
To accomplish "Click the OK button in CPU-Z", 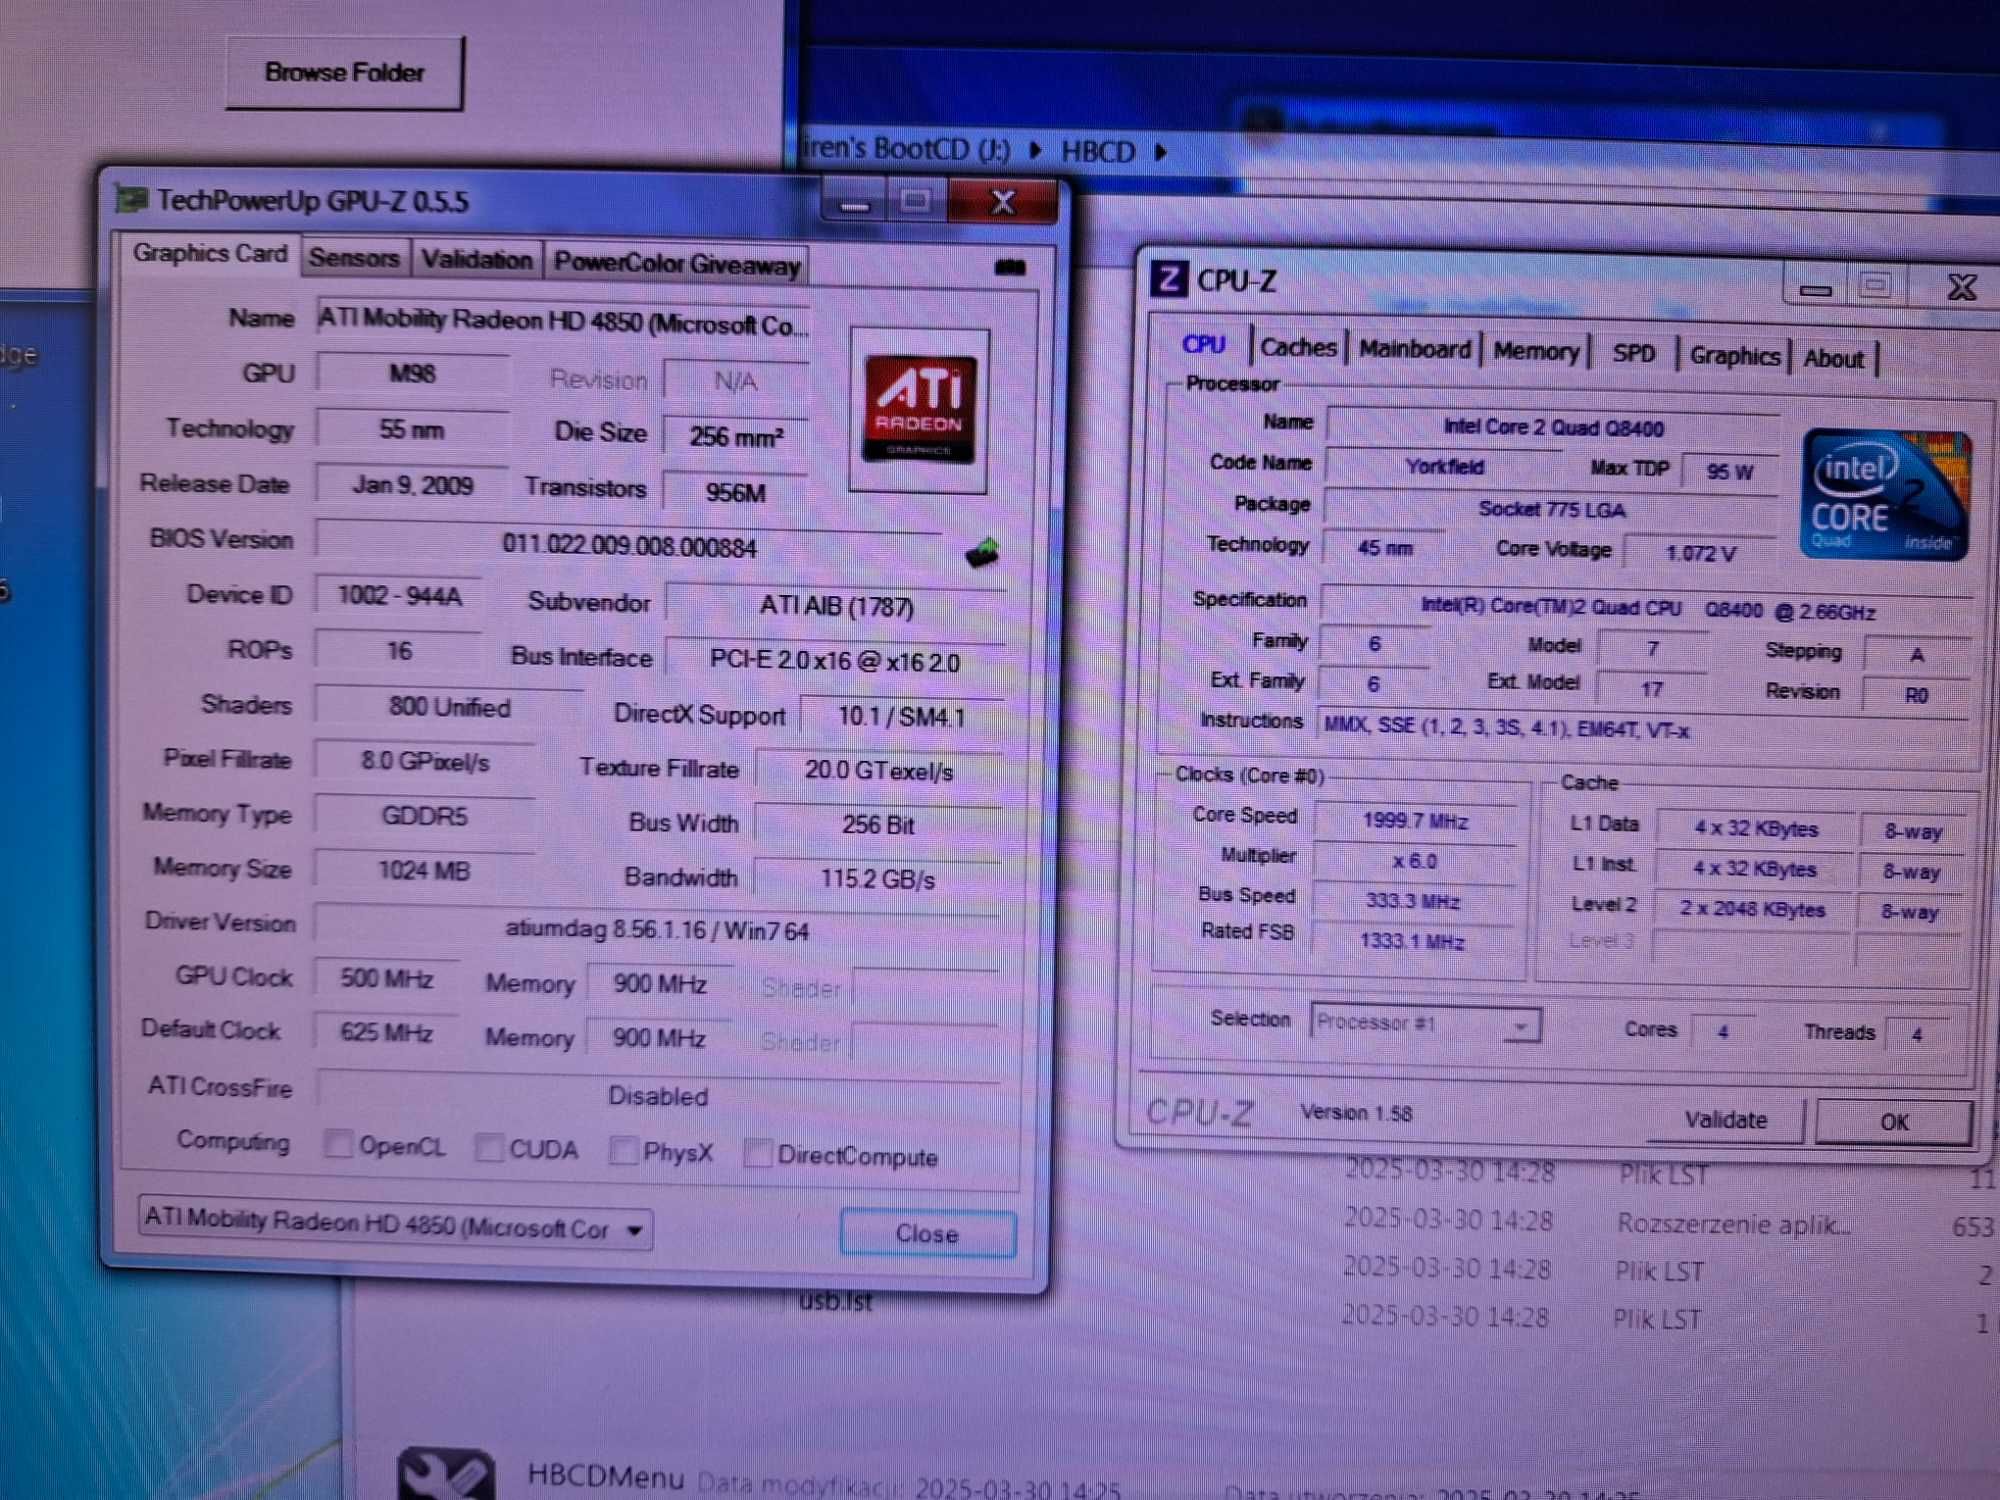I will pos(1894,1121).
